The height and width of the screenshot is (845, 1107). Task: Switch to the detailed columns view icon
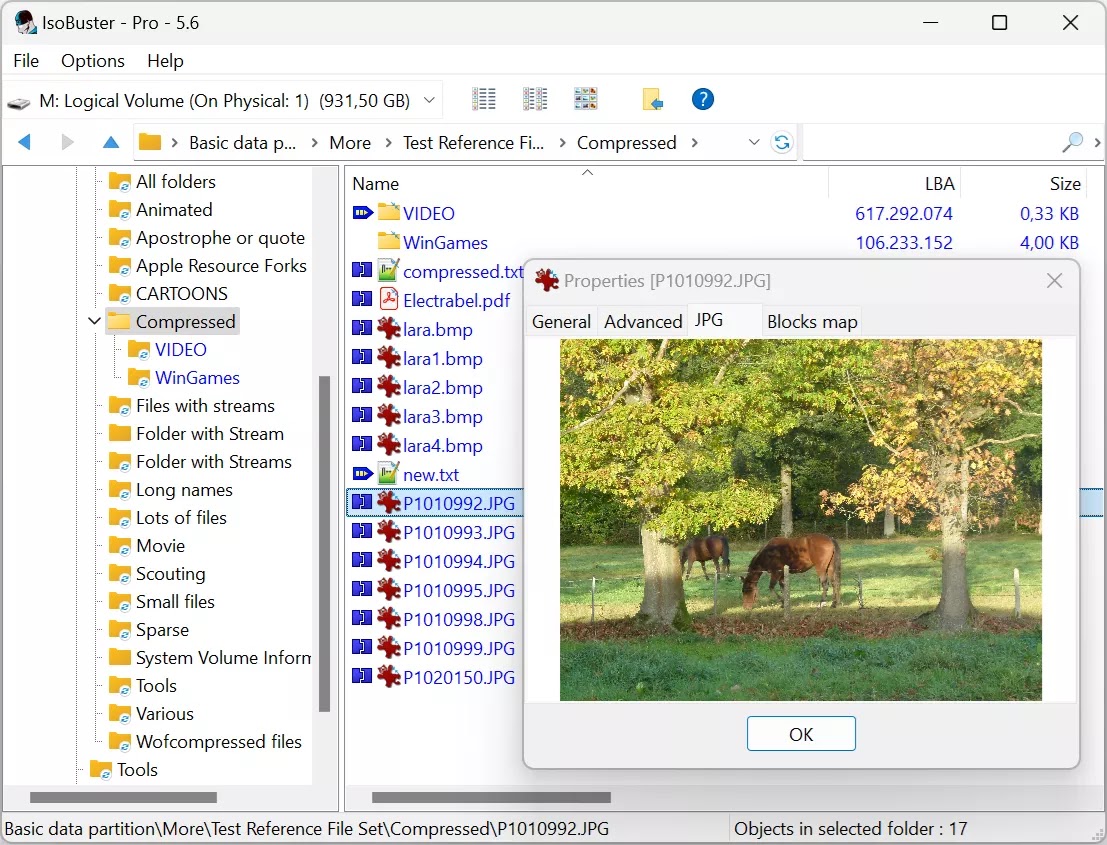[x=535, y=99]
